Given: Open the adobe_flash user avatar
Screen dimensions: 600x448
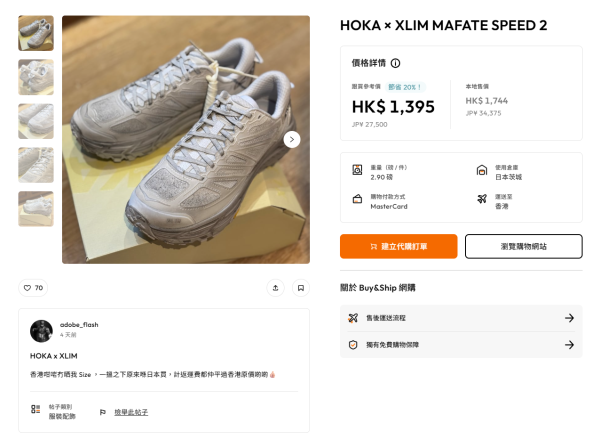Looking at the screenshot, I should [41, 331].
